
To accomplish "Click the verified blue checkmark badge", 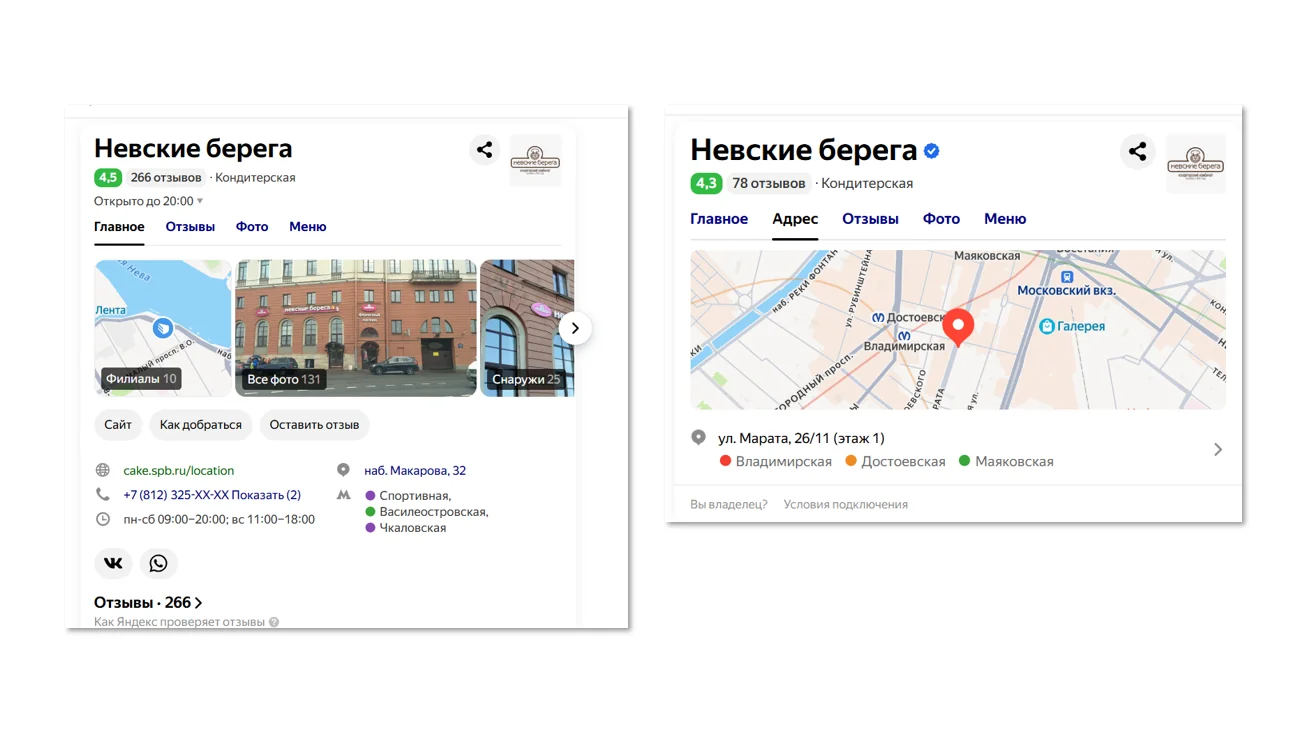I will coord(931,151).
